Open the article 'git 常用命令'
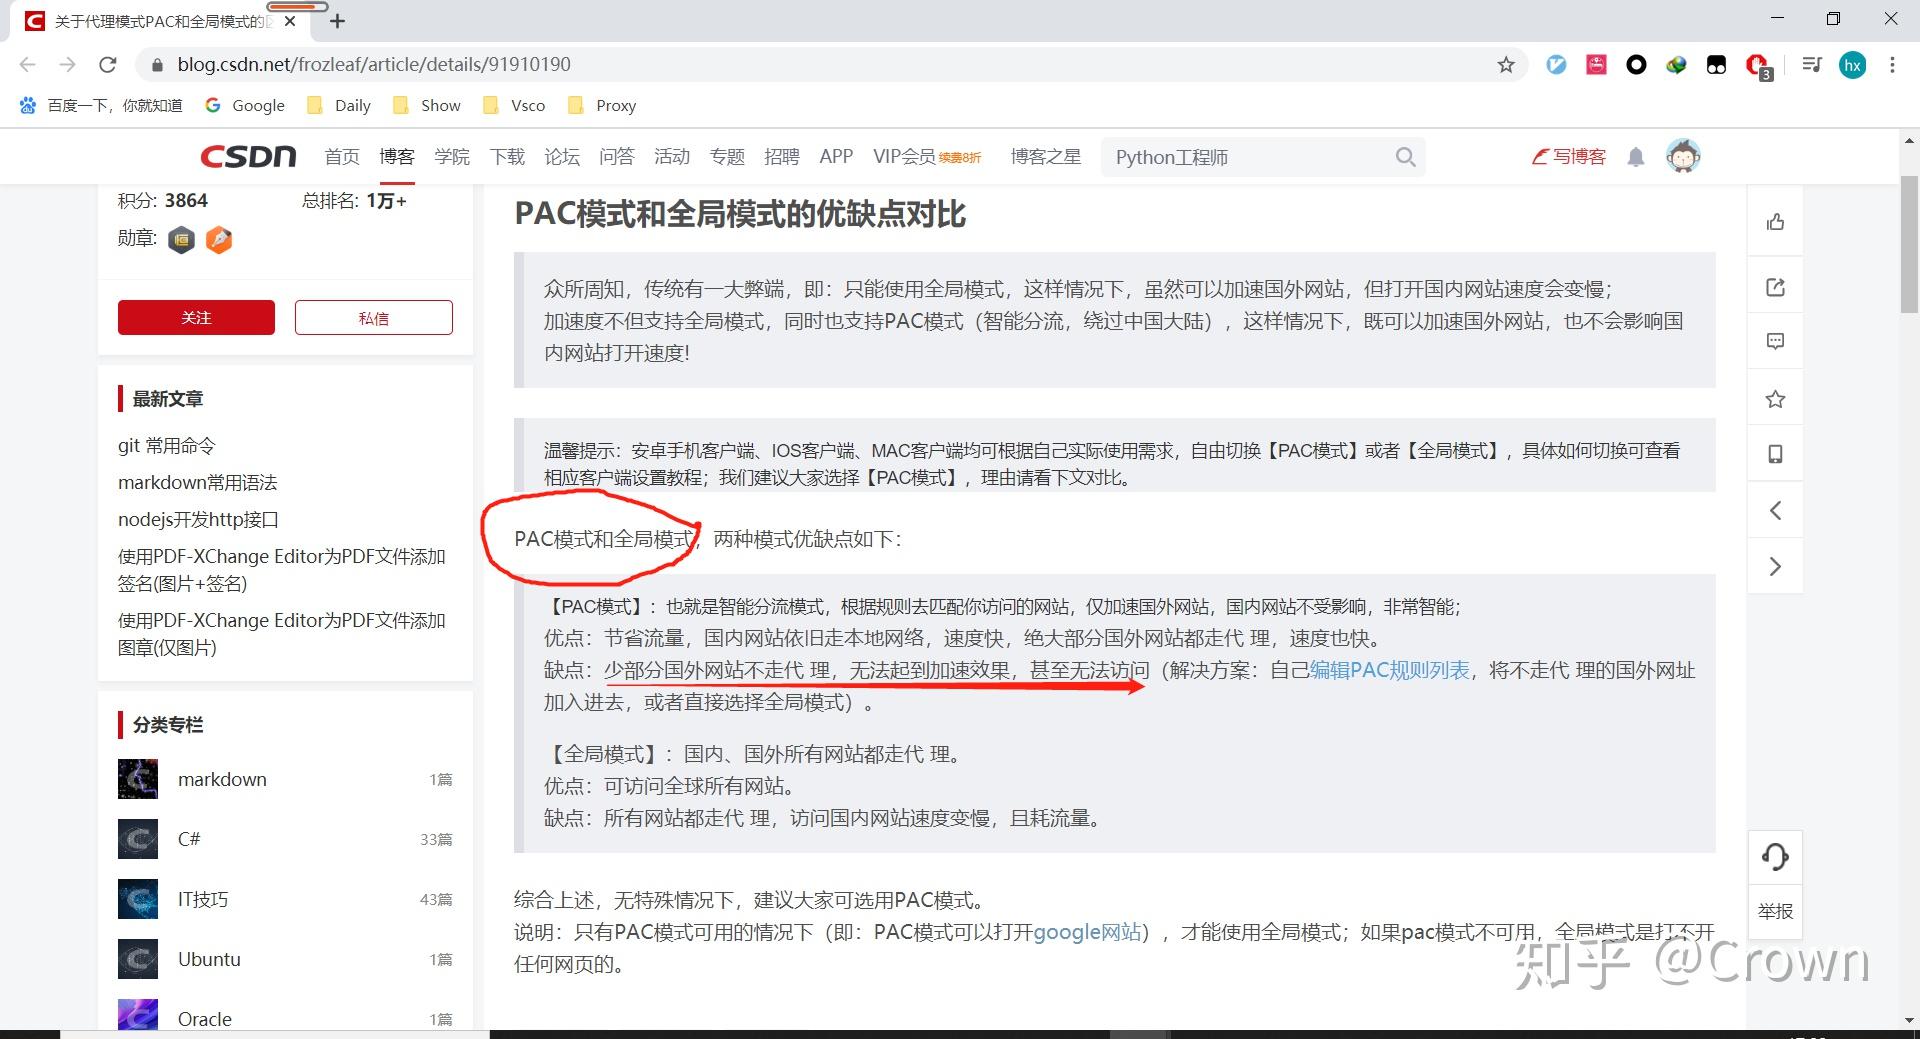This screenshot has height=1039, width=1920. pyautogui.click(x=167, y=446)
